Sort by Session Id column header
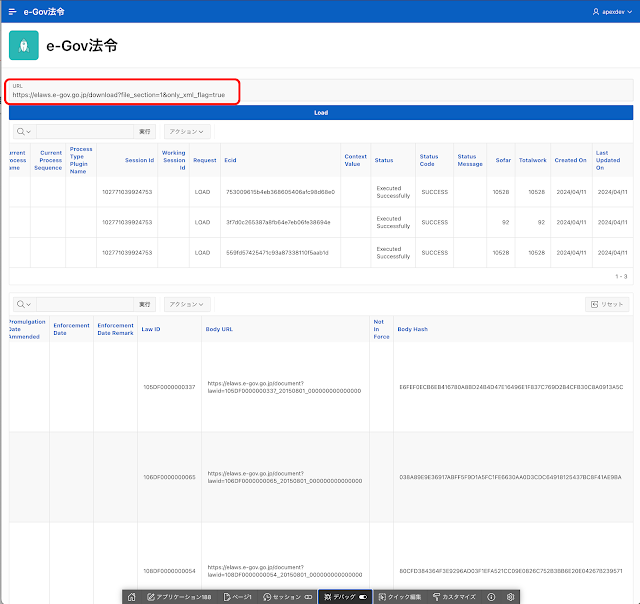Viewport: 640px width, 604px height. click(x=139, y=160)
